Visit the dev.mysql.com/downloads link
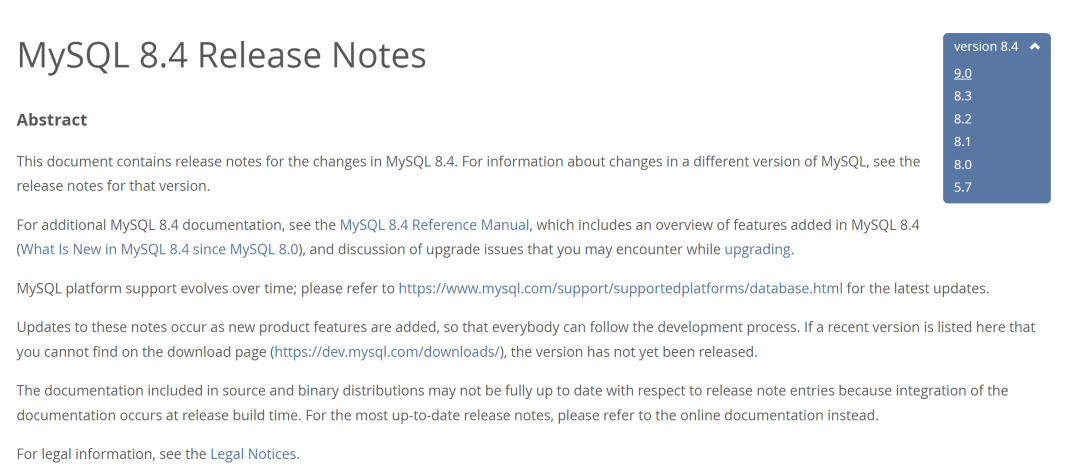1080x469 pixels. click(387, 352)
